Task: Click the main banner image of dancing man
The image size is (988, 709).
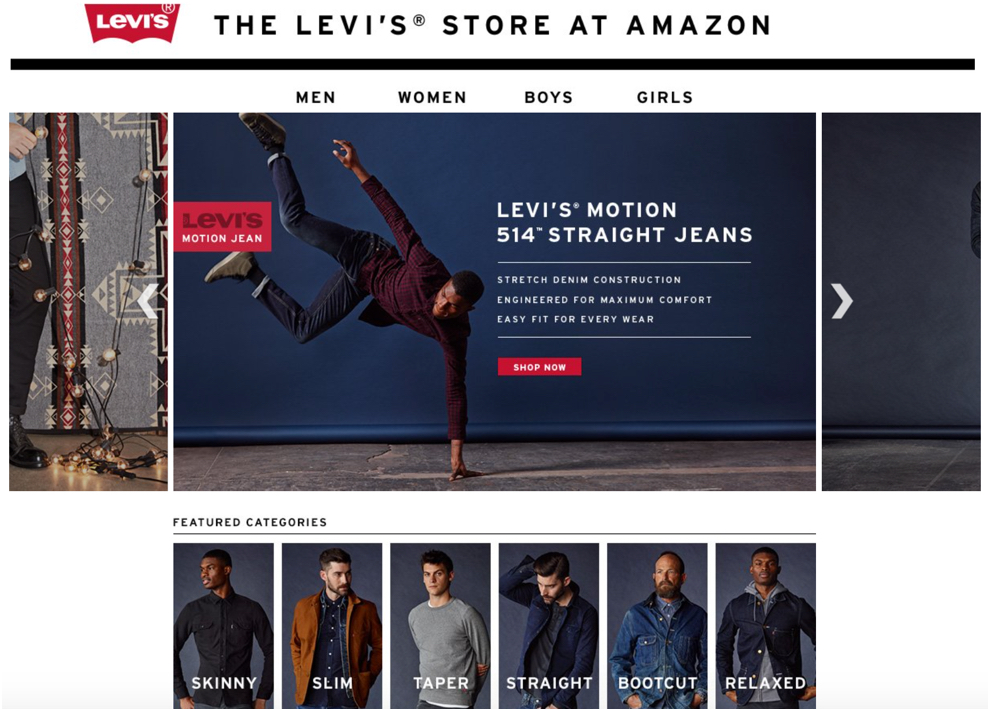Action: [x=495, y=302]
